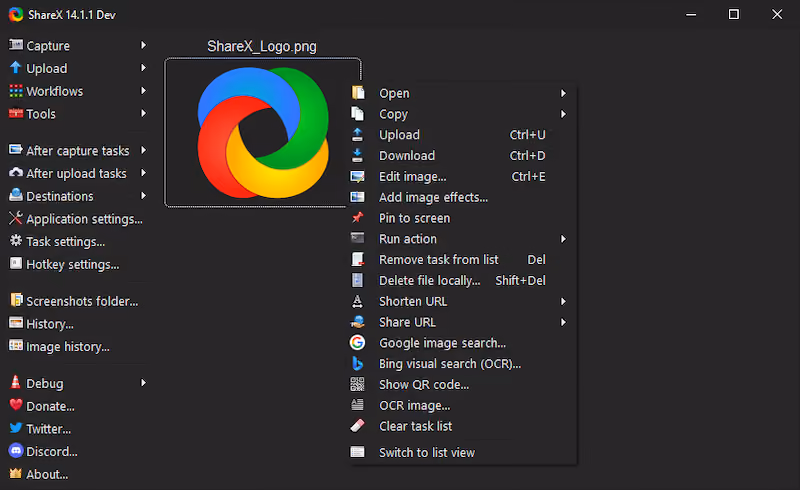Screen dimensions: 800x490
Task: Select Add image effects... menu entry
Action: click(462, 197)
